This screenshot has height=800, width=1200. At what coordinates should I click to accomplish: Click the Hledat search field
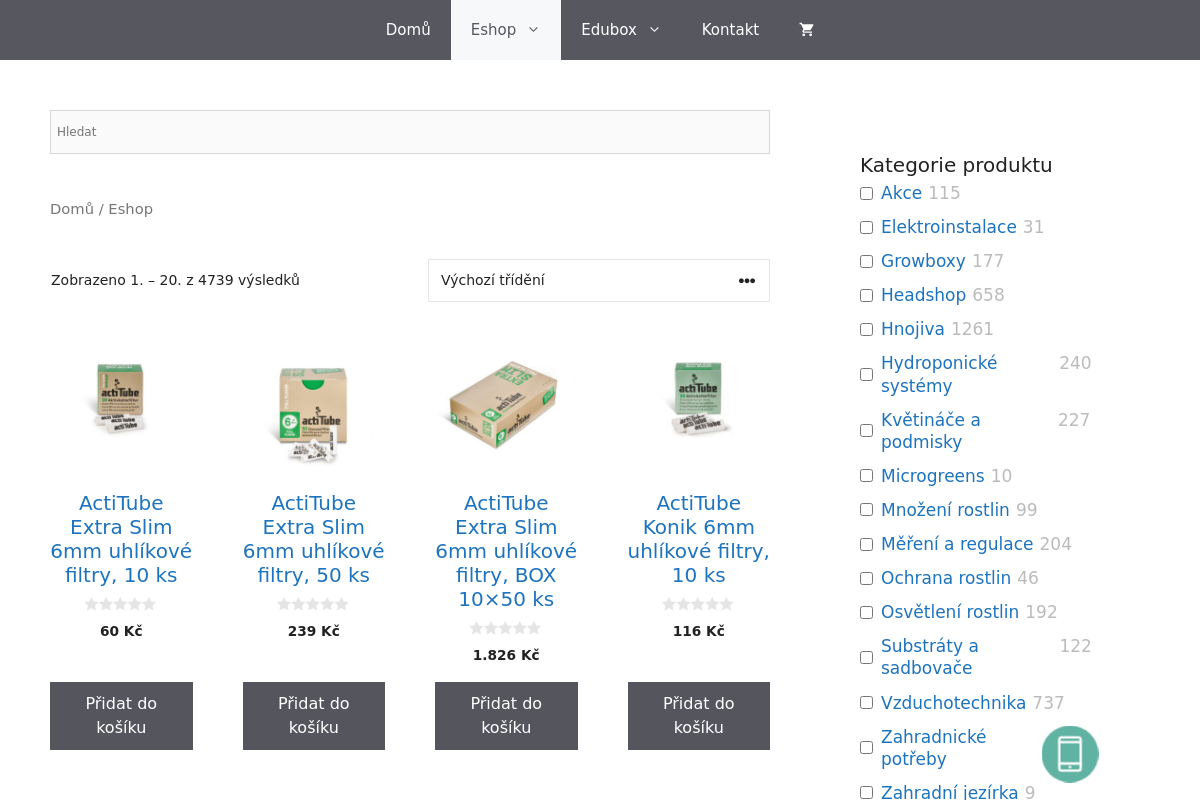coord(410,132)
